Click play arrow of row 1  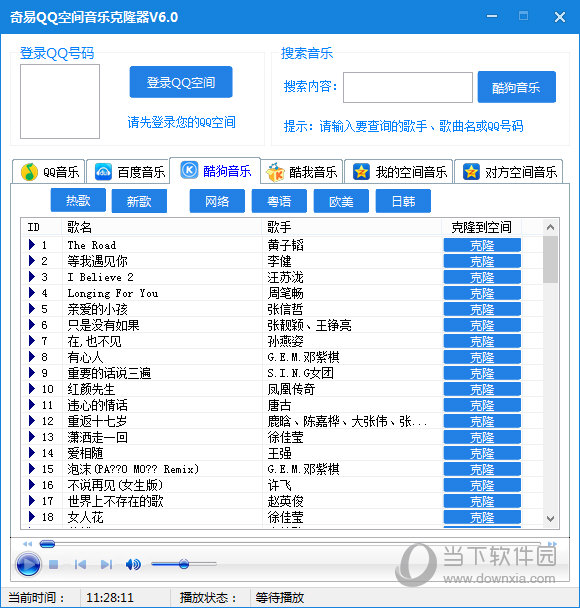32,245
